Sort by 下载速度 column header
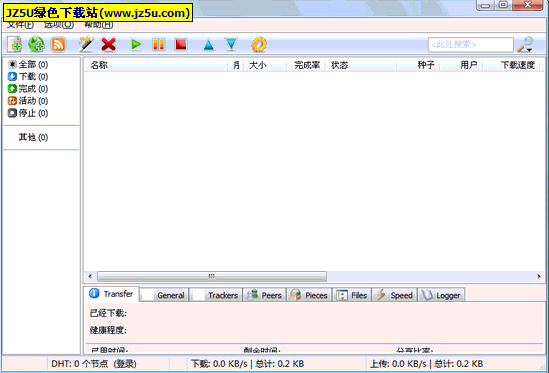549x373 pixels. 511,65
